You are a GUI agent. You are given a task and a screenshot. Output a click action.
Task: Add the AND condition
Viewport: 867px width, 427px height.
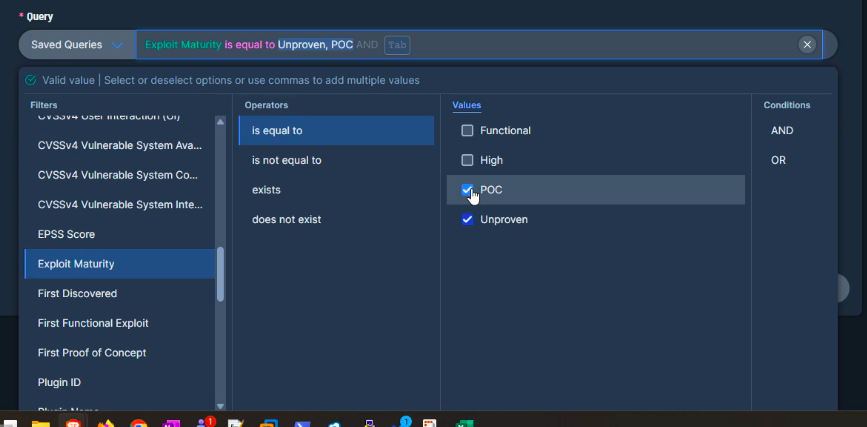[x=782, y=131]
